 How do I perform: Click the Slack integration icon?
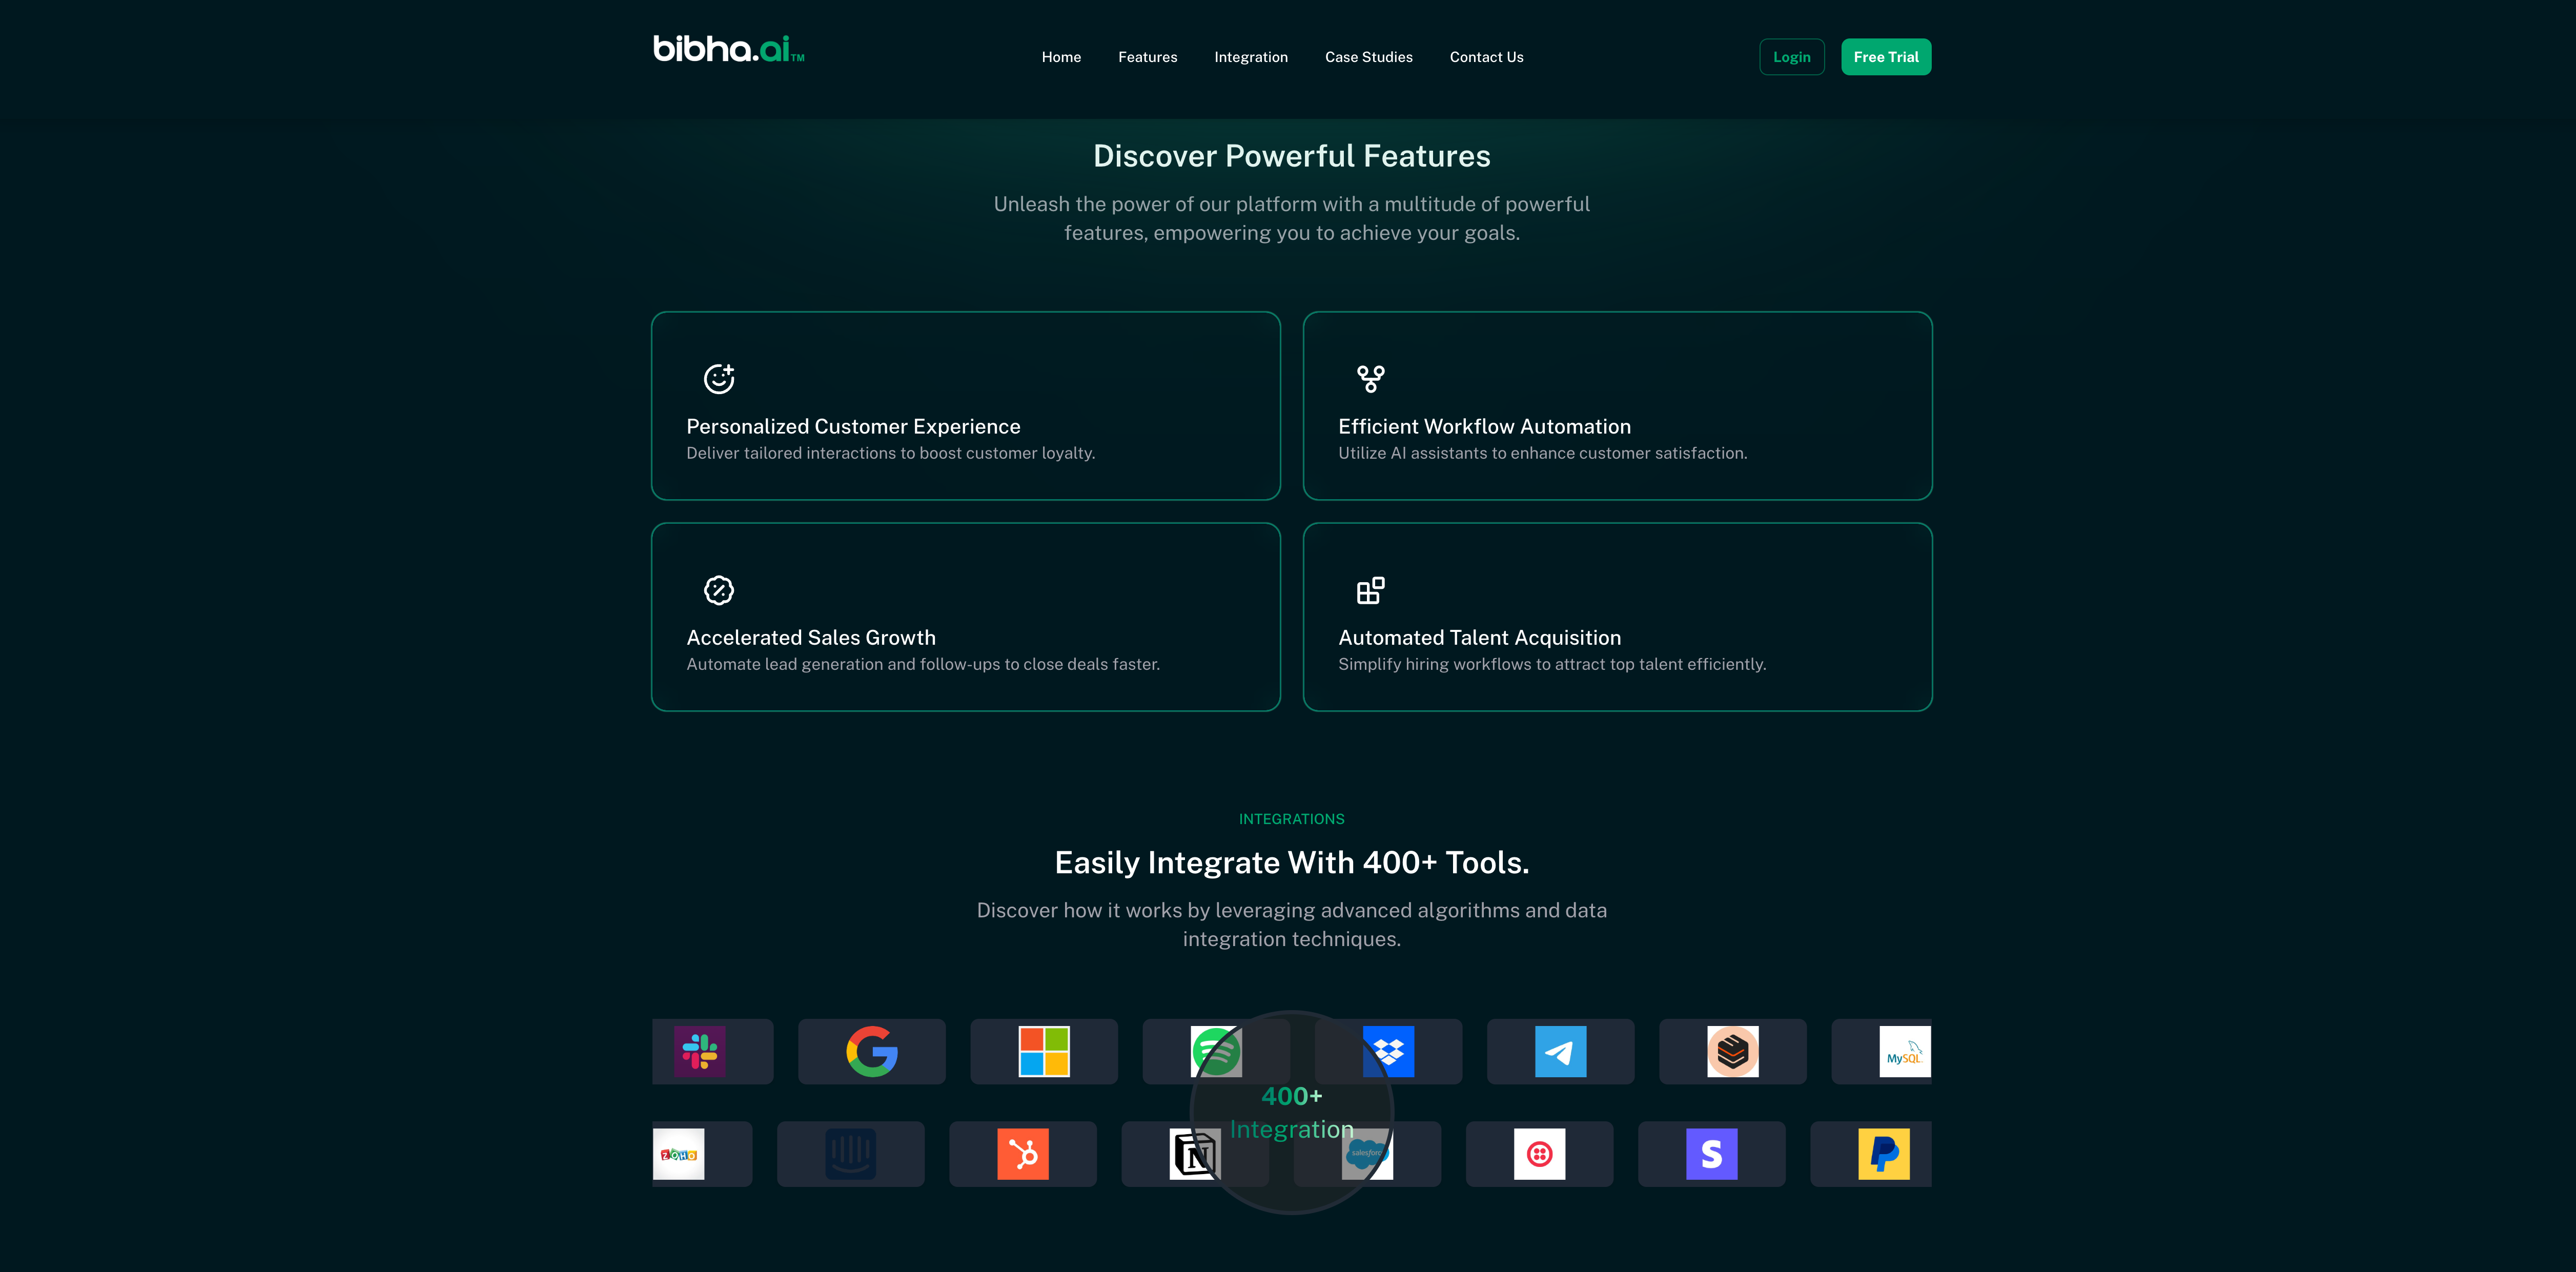click(x=699, y=1051)
